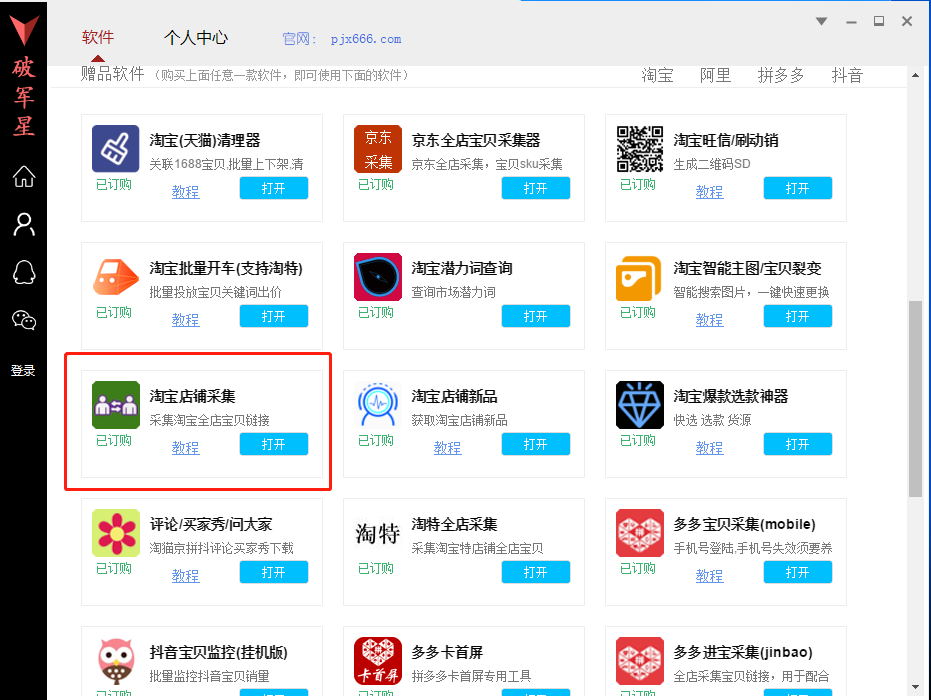Click the scrollbar up arrow
This screenshot has height=700, width=931.
(x=915, y=75)
